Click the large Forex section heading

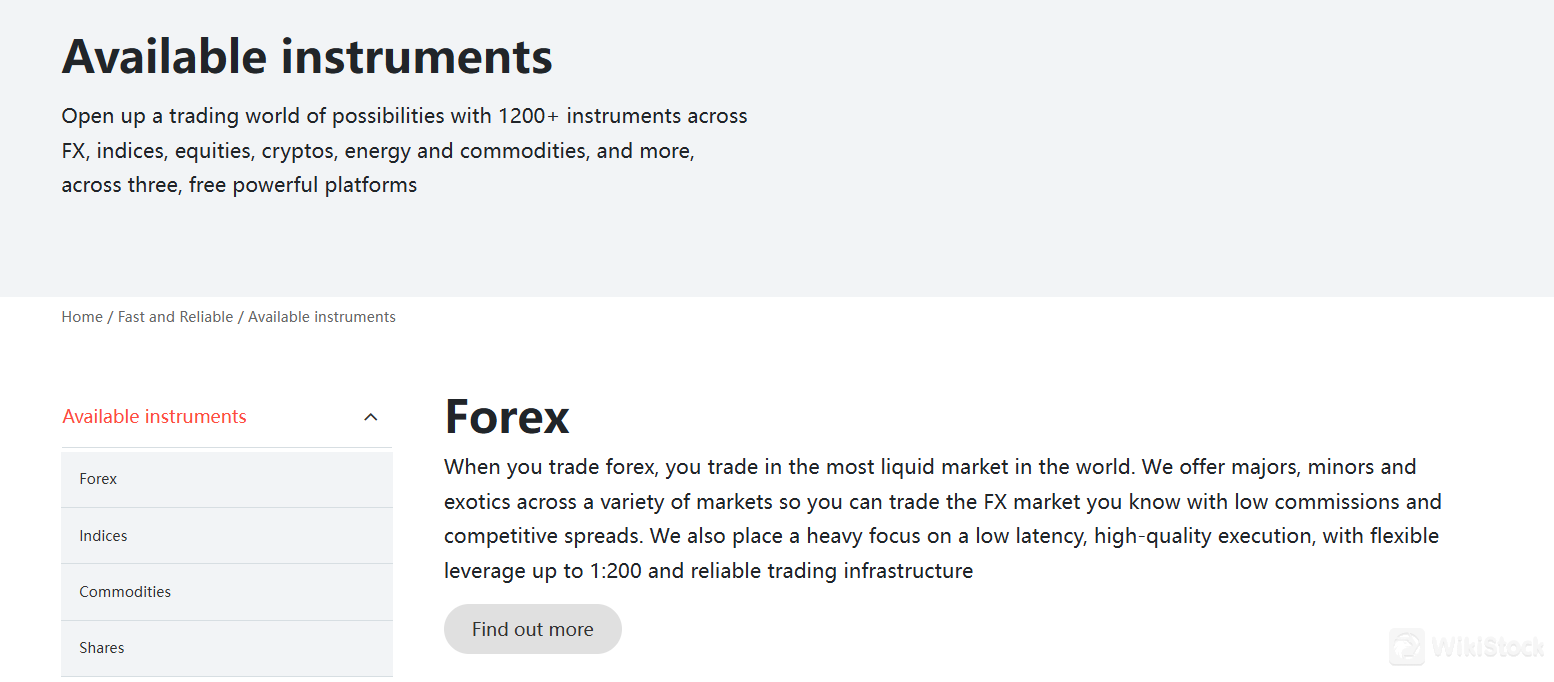[507, 416]
